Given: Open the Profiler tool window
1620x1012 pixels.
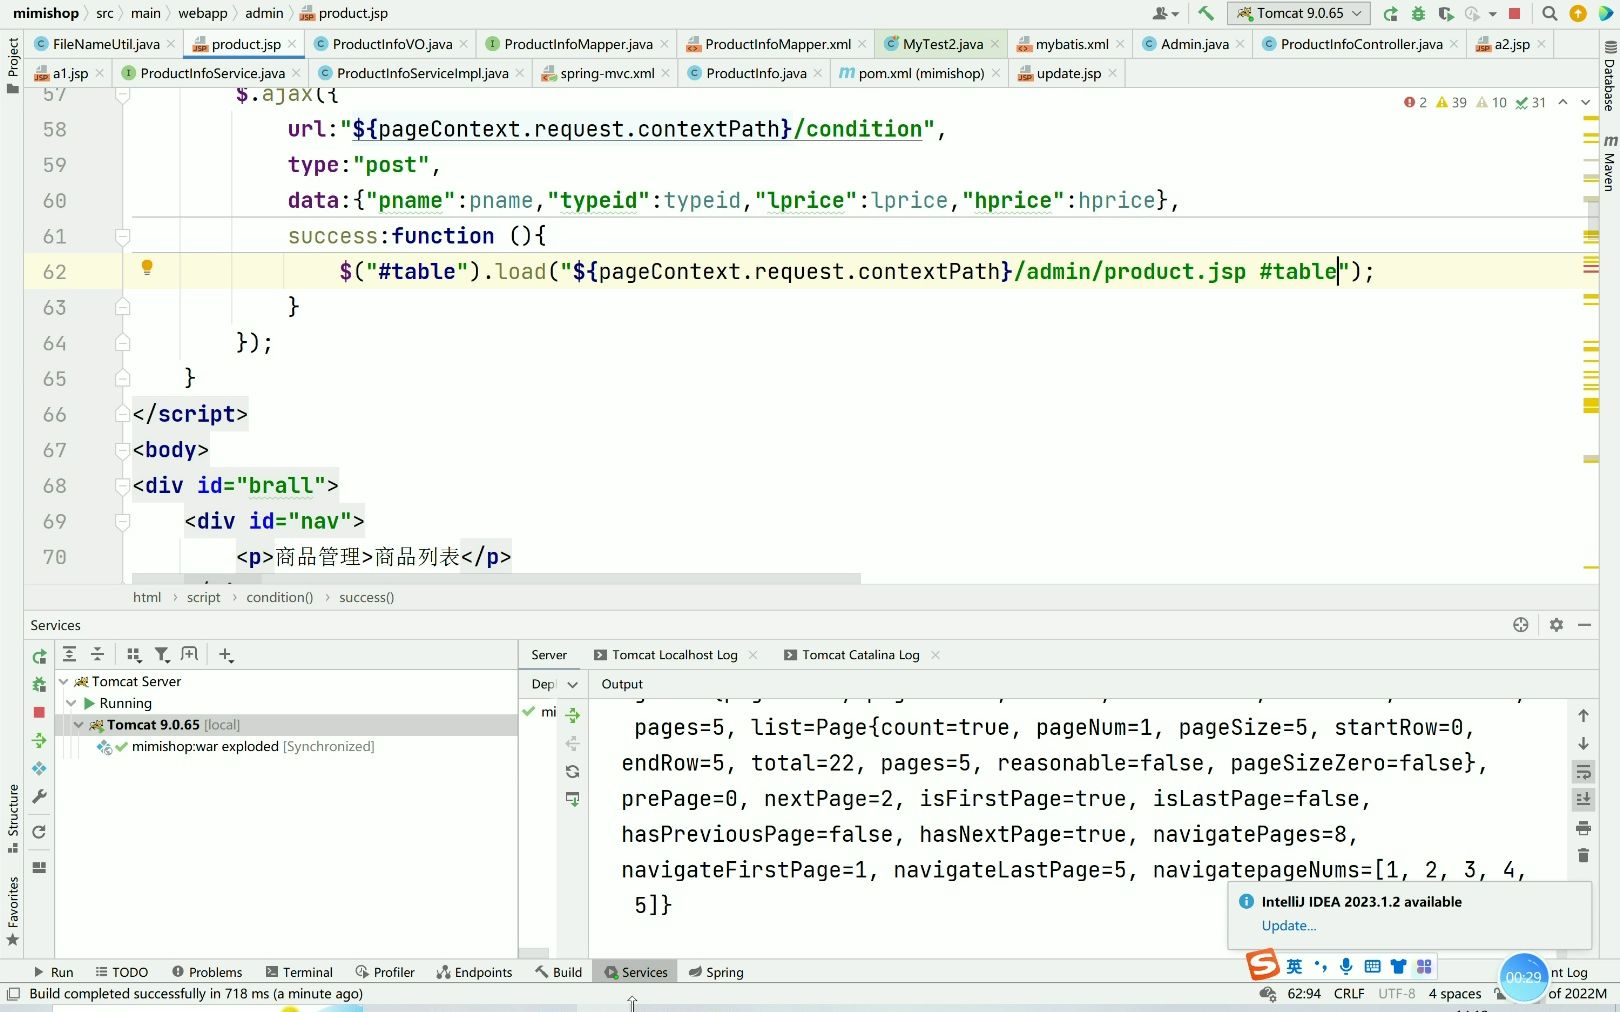Looking at the screenshot, I should 384,972.
